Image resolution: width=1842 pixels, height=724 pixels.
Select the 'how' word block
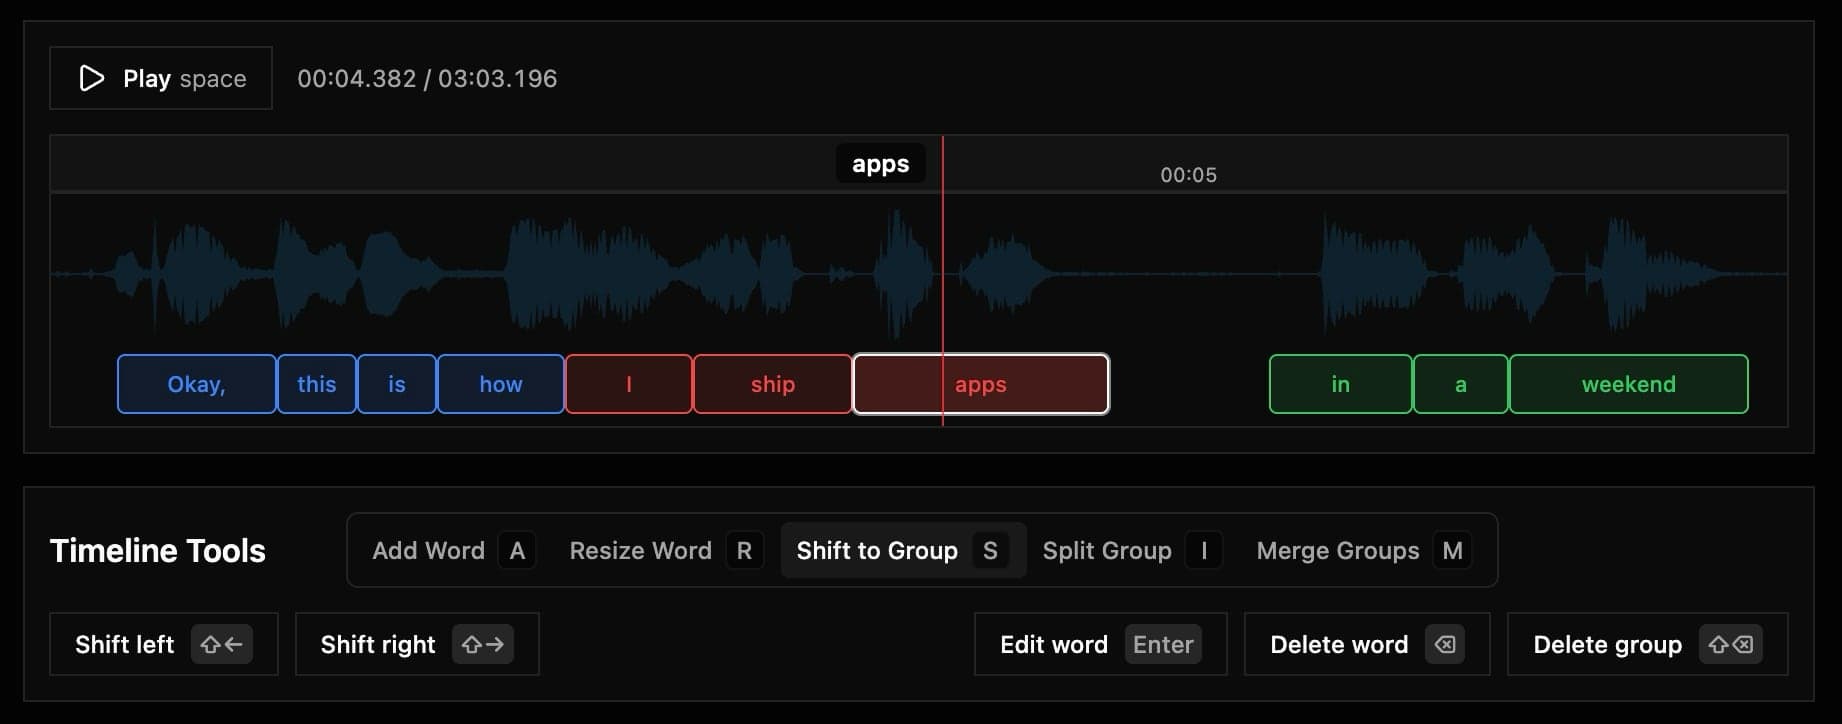click(x=501, y=384)
